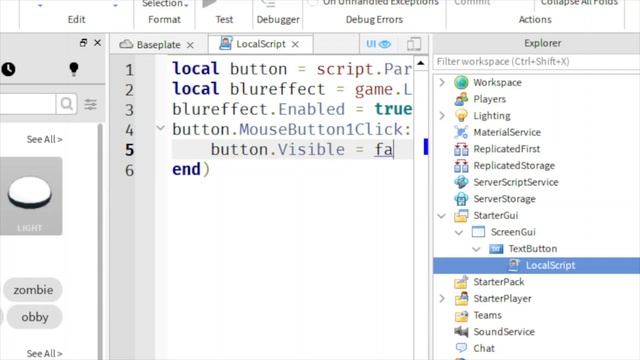Screen dimensions: 640x360
Task: Collapse the TextButton tree node
Action: click(x=476, y=249)
